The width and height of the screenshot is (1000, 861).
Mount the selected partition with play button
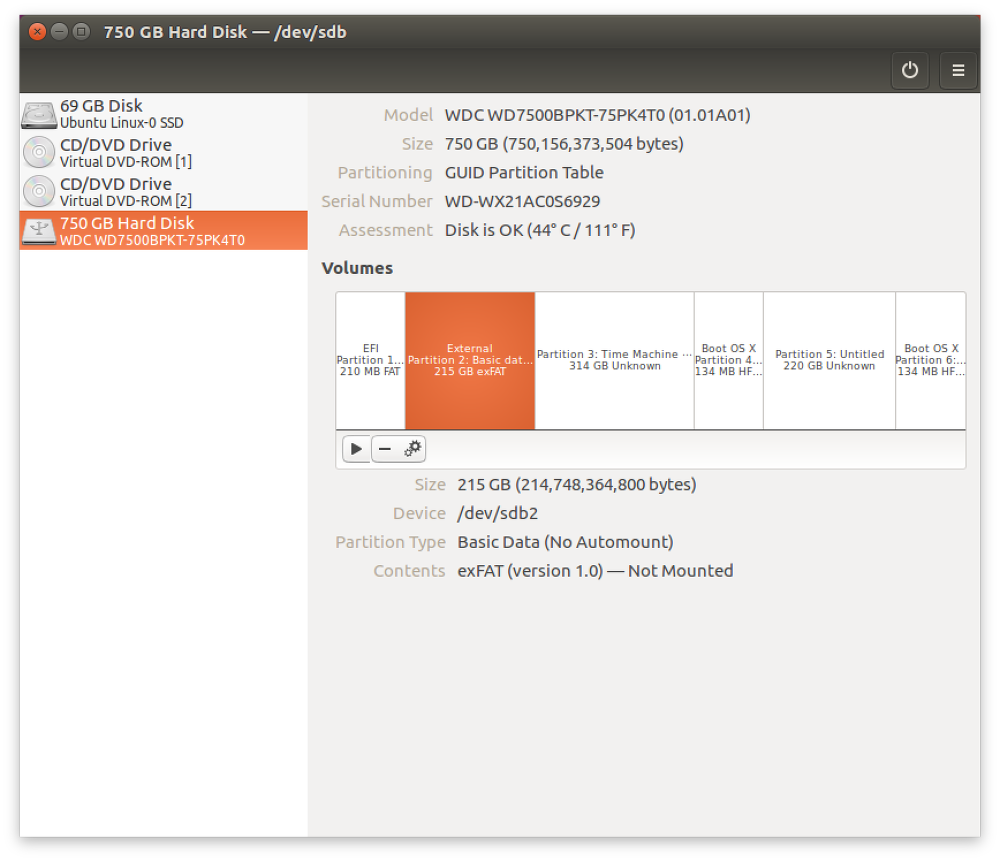point(356,449)
